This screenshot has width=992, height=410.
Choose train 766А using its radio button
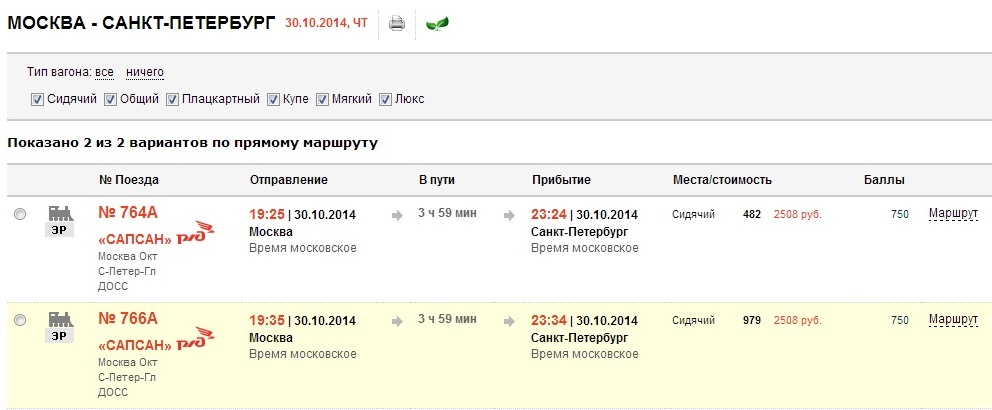coord(20,320)
